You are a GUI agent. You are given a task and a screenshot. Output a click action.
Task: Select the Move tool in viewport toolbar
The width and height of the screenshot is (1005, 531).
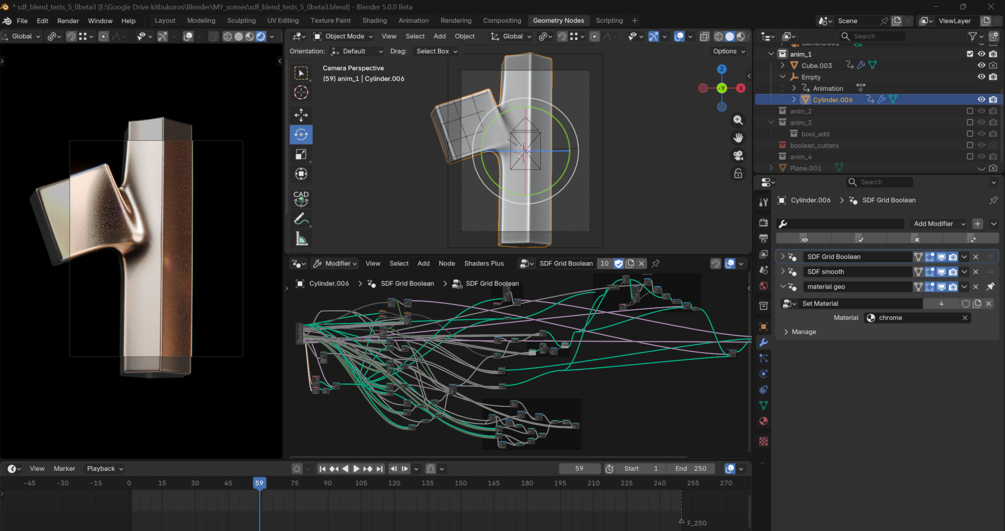tap(301, 115)
